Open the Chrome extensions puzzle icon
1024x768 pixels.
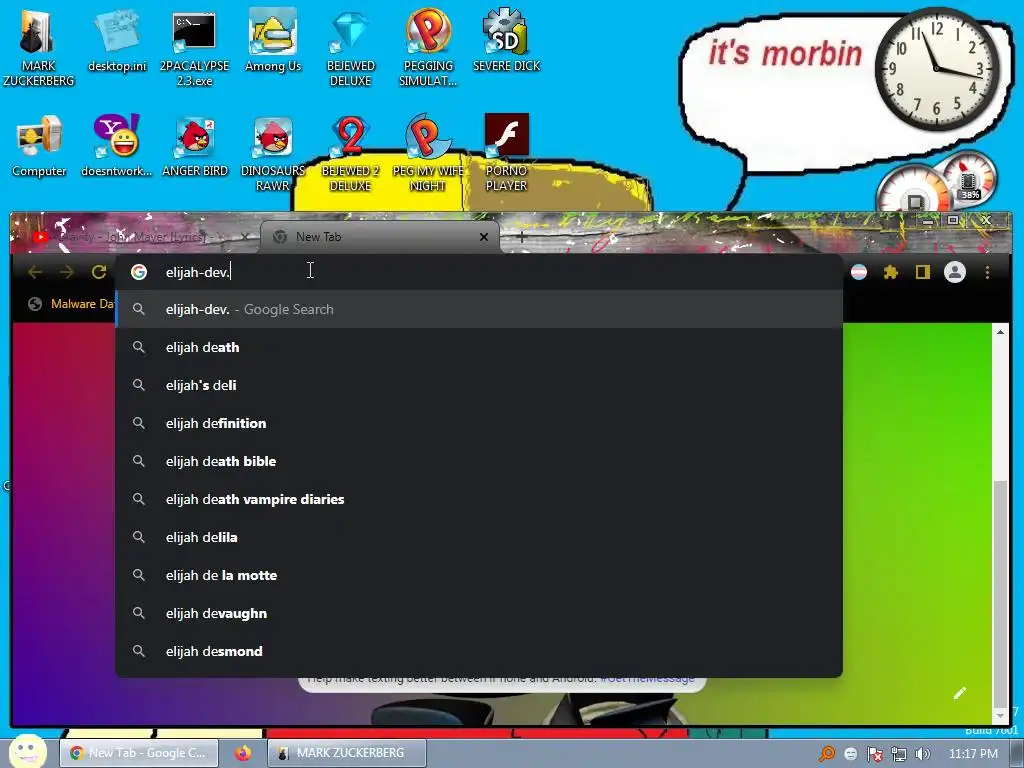tap(891, 272)
